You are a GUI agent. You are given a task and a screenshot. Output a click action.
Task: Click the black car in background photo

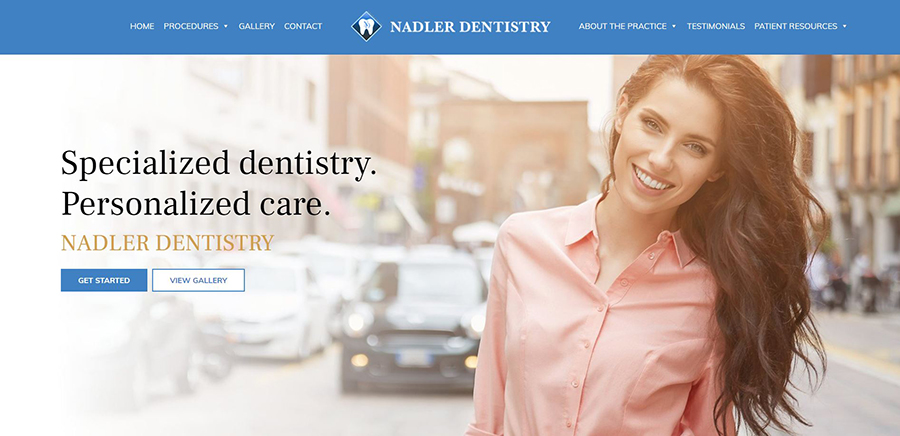(x=413, y=321)
